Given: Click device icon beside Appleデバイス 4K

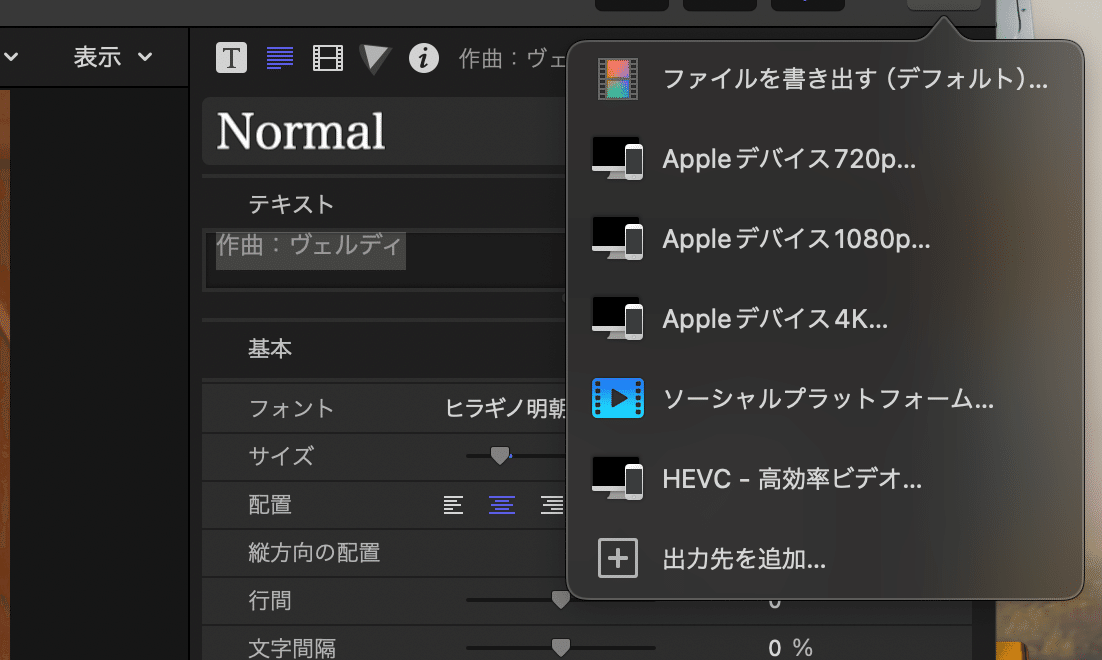Looking at the screenshot, I should tap(618, 319).
